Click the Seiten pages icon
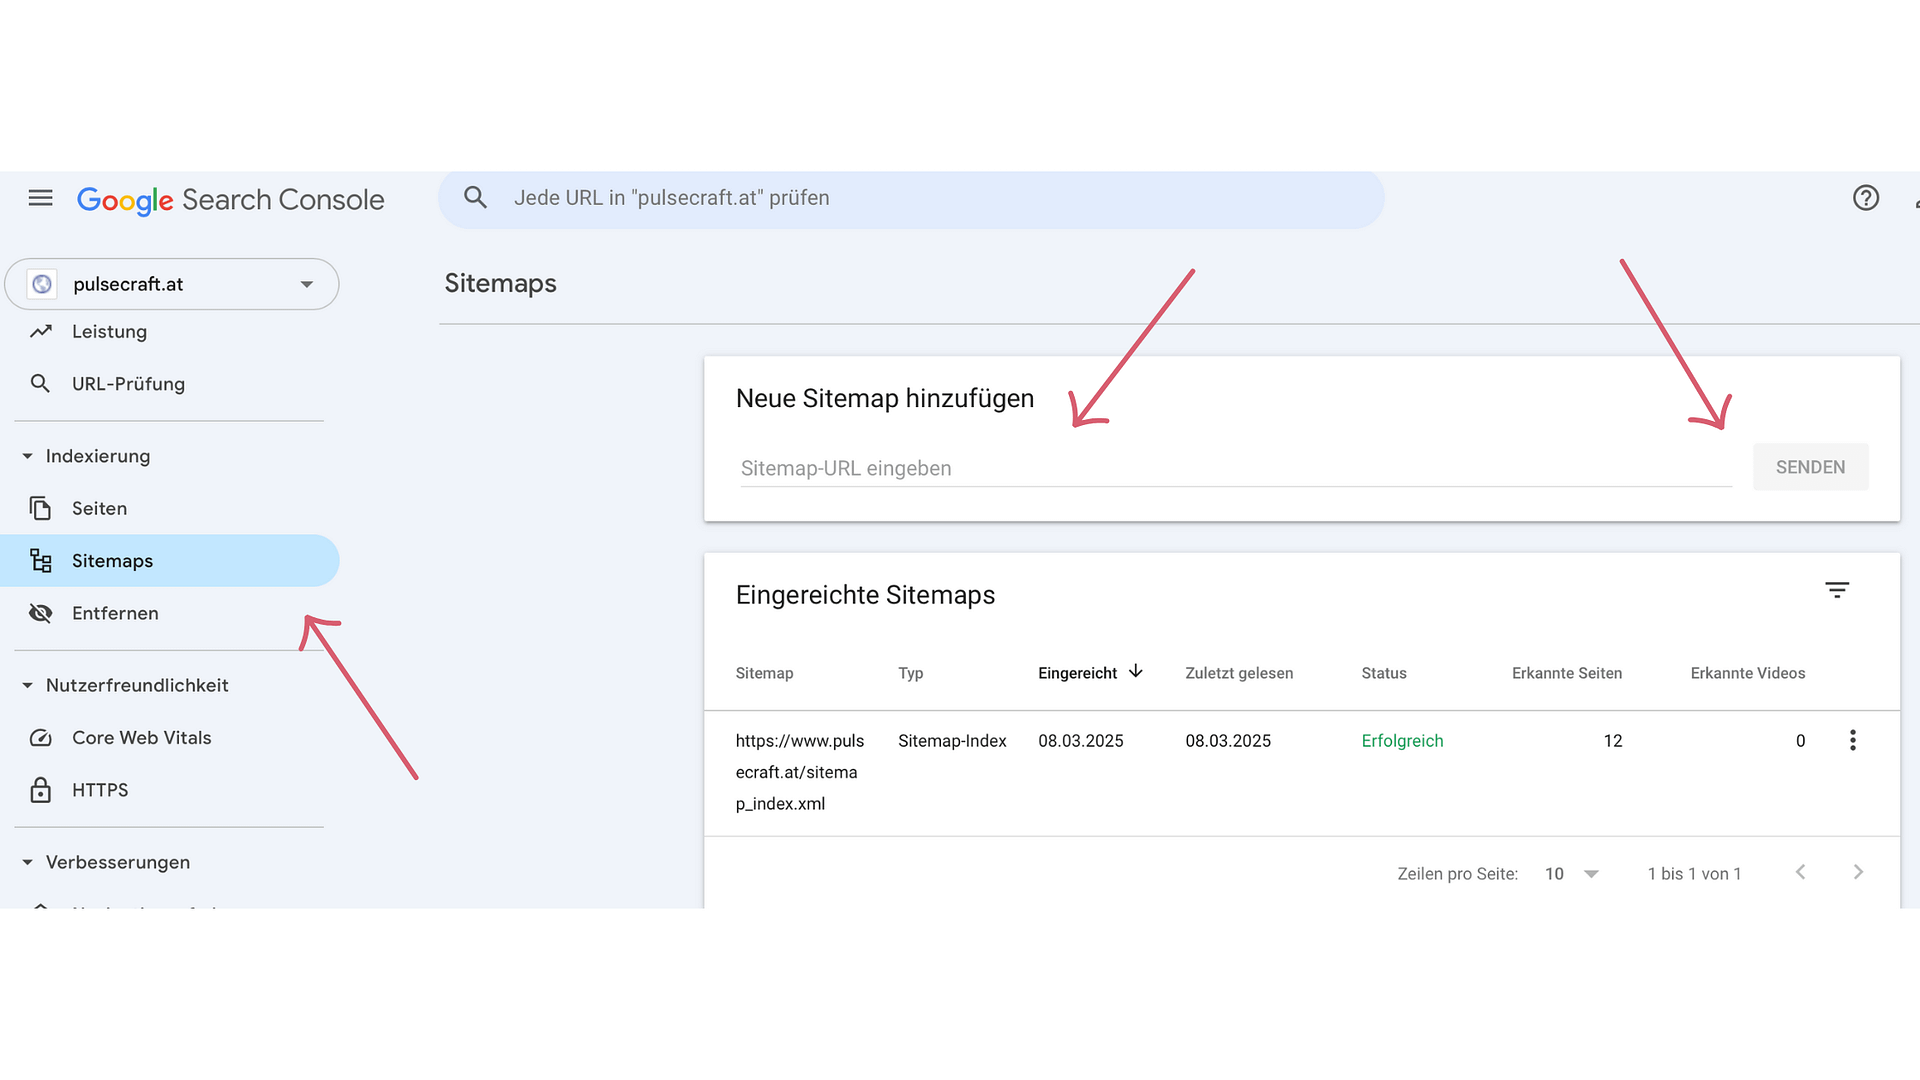The width and height of the screenshot is (1920, 1080). click(x=40, y=508)
